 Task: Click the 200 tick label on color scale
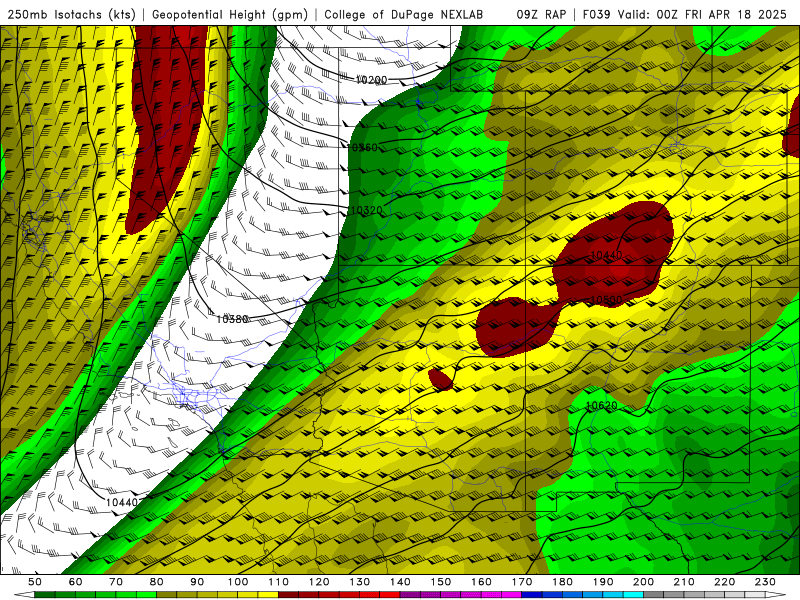643,582
